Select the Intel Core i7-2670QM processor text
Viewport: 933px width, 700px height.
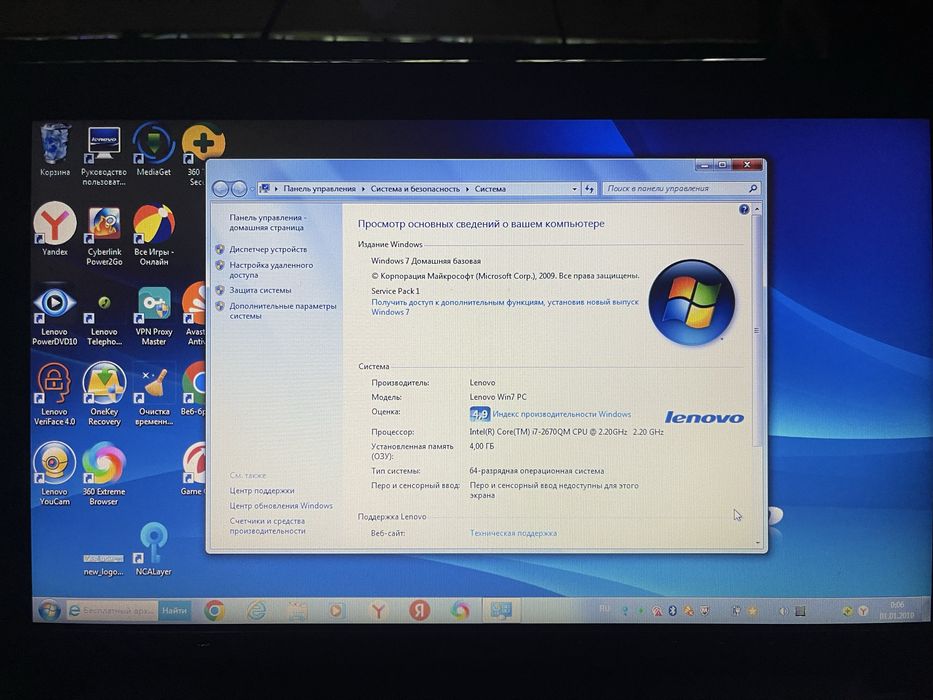click(x=566, y=432)
